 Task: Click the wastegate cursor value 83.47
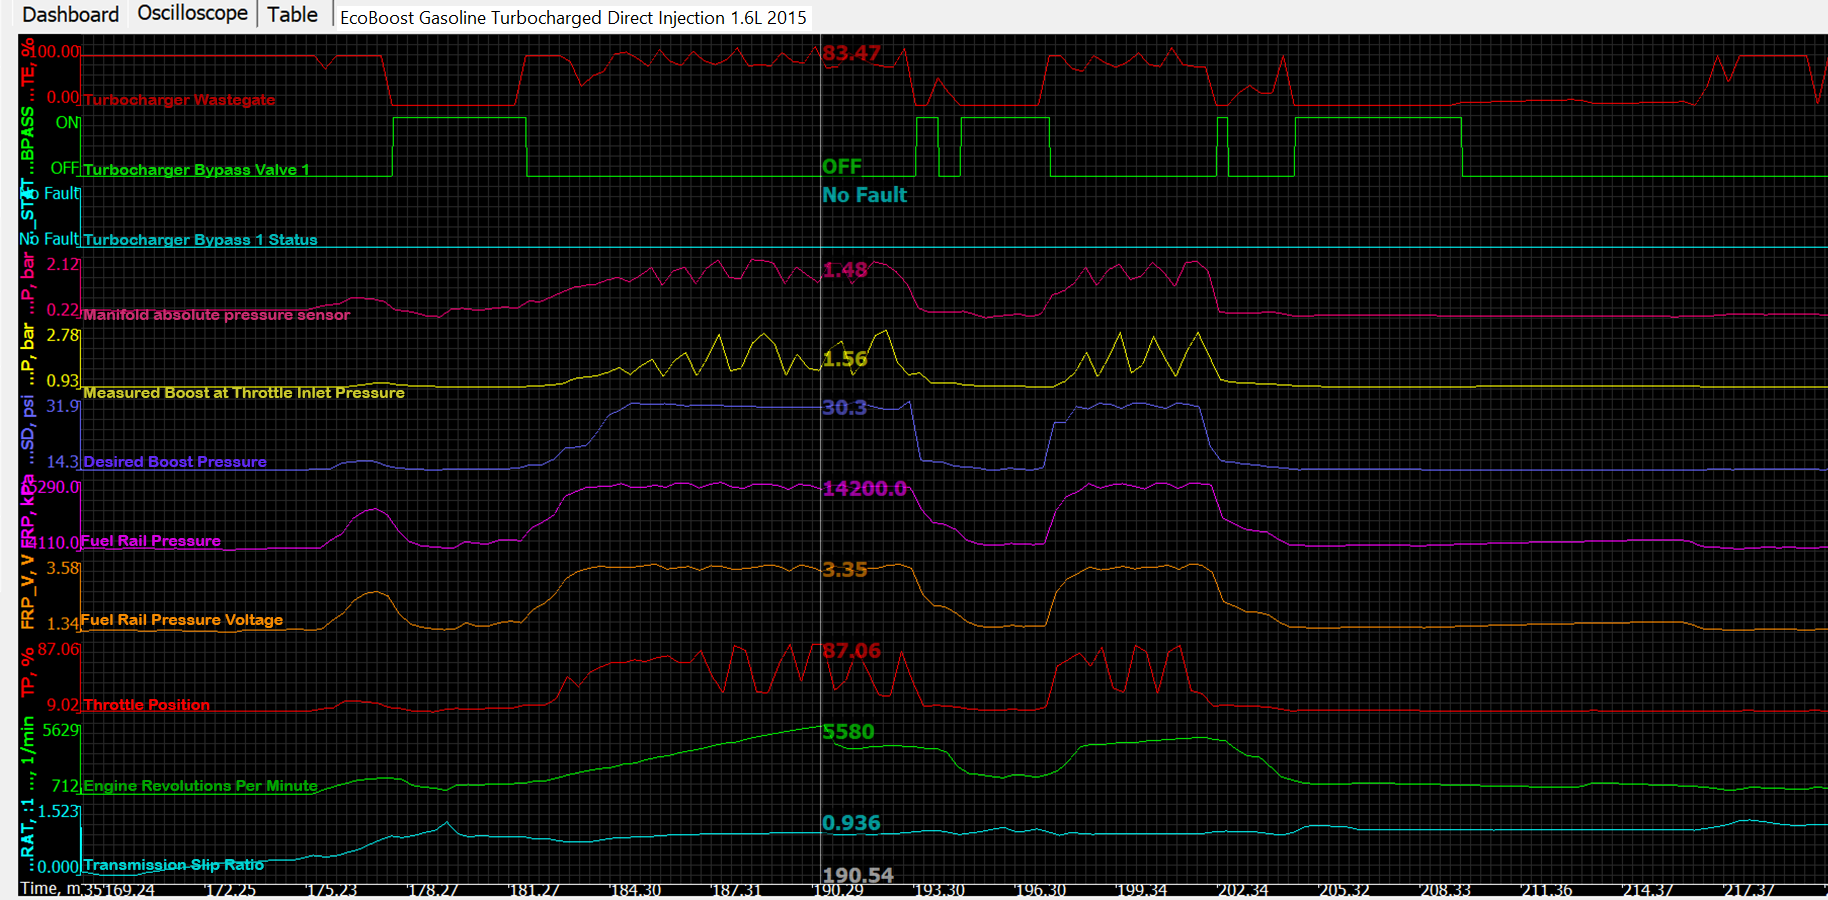(x=851, y=53)
